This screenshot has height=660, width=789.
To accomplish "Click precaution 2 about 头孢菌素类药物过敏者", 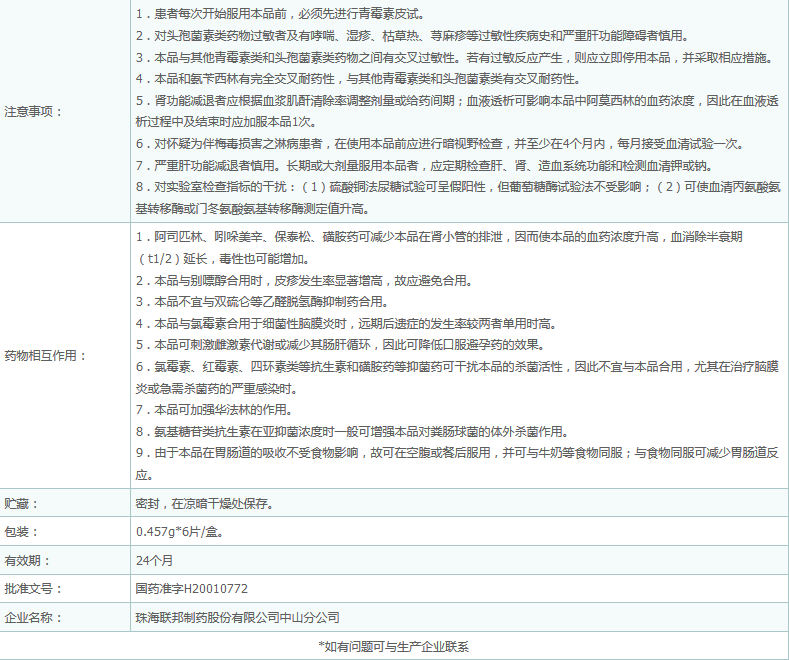I will tap(413, 36).
